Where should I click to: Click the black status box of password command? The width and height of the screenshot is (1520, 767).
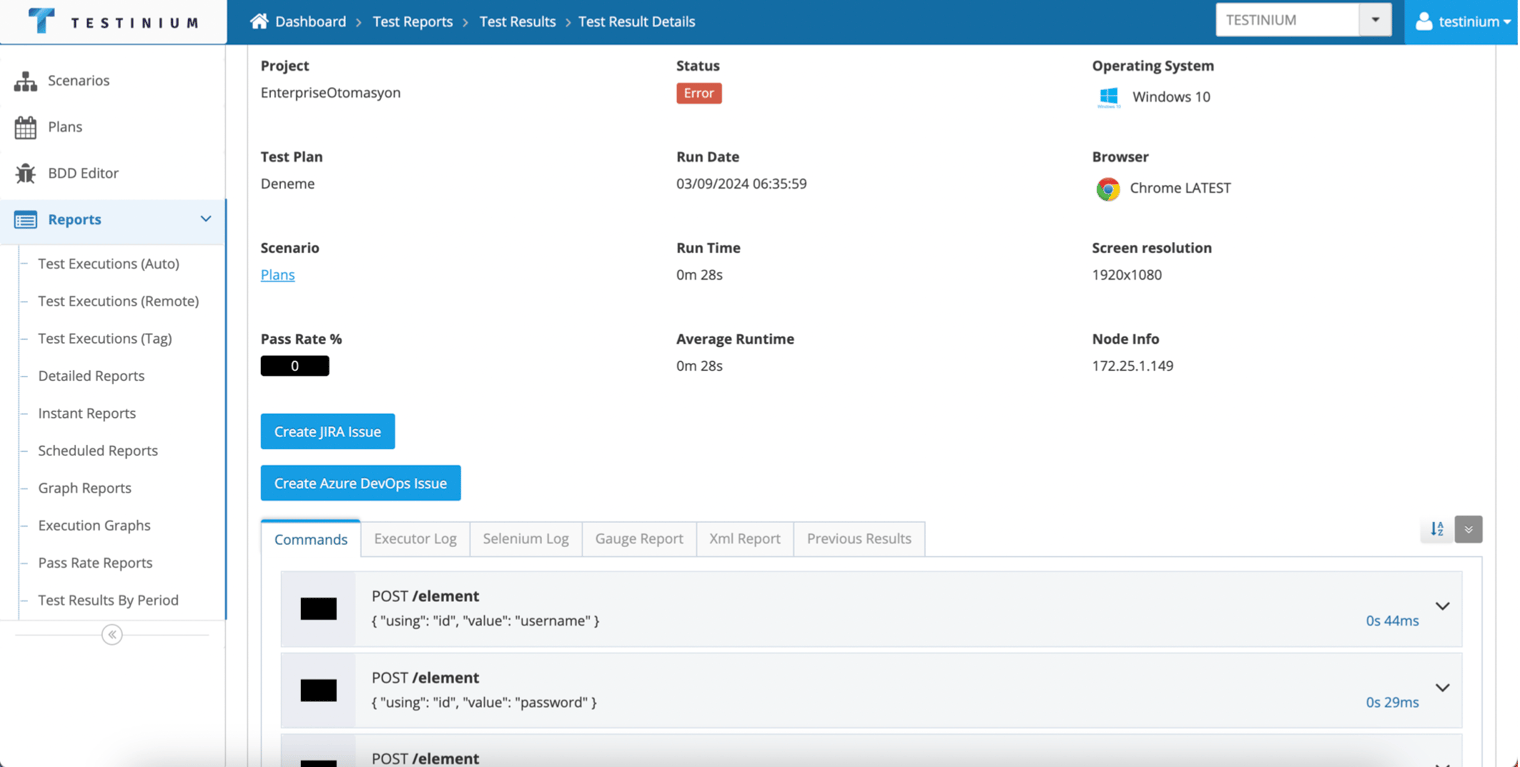(319, 690)
